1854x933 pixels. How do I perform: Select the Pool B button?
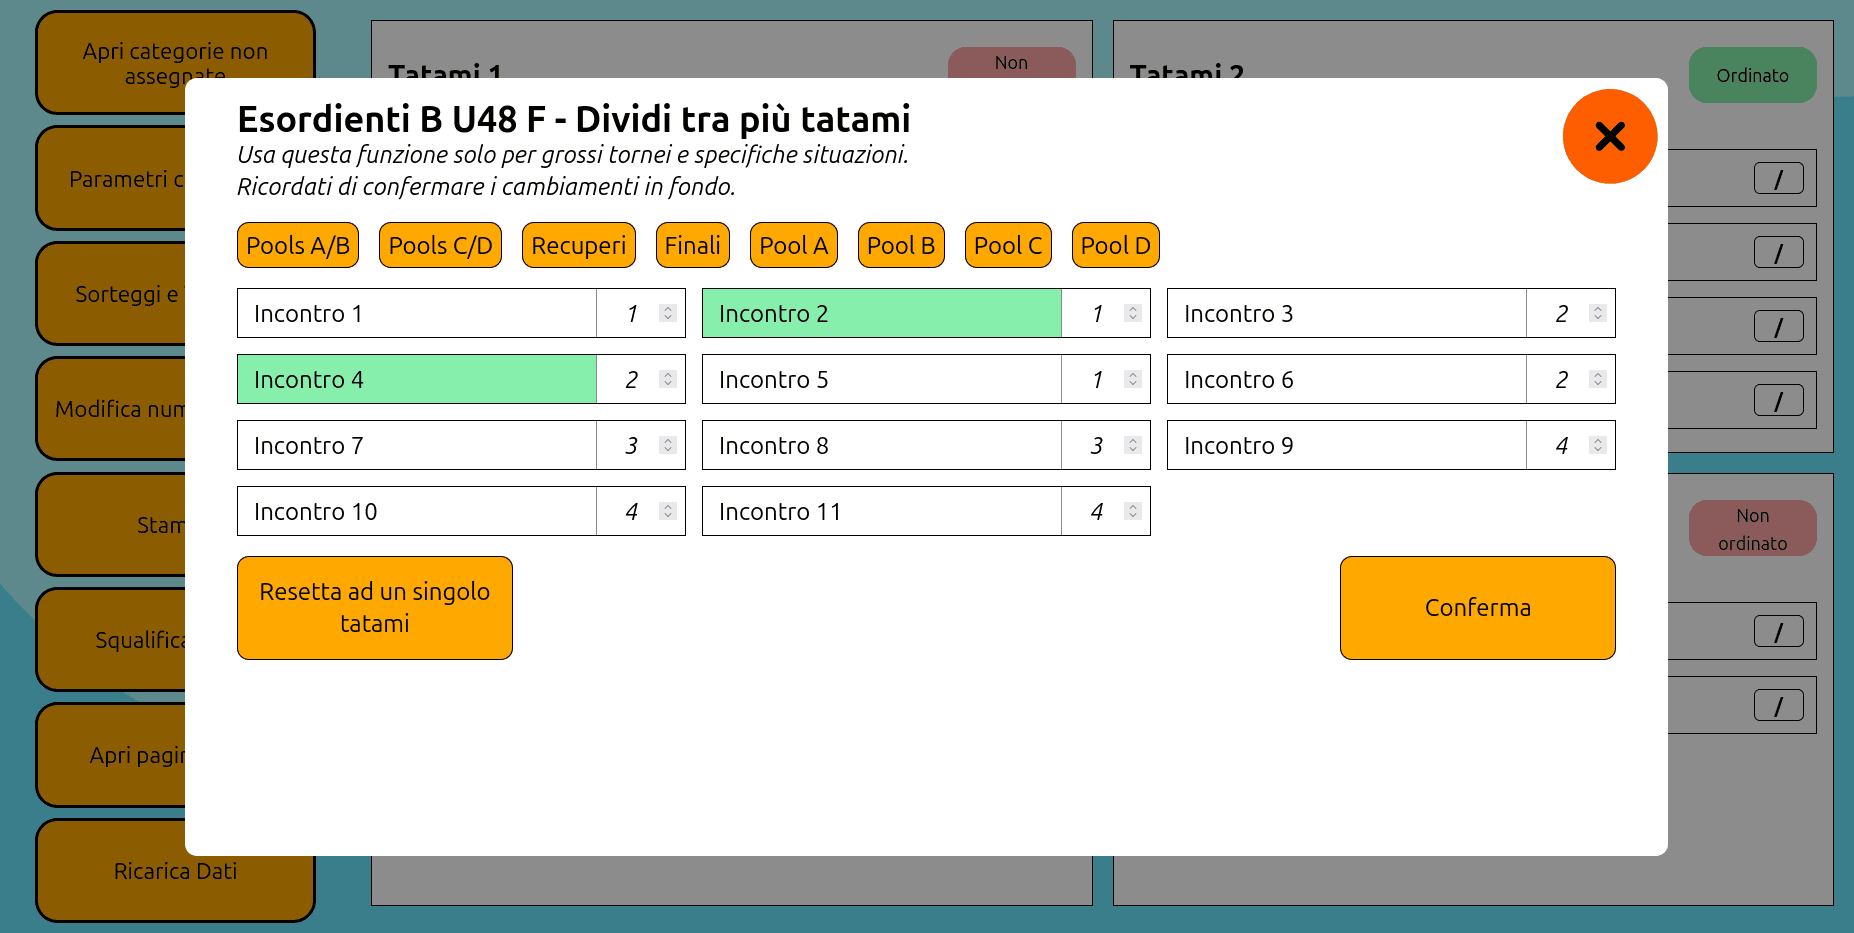point(900,246)
